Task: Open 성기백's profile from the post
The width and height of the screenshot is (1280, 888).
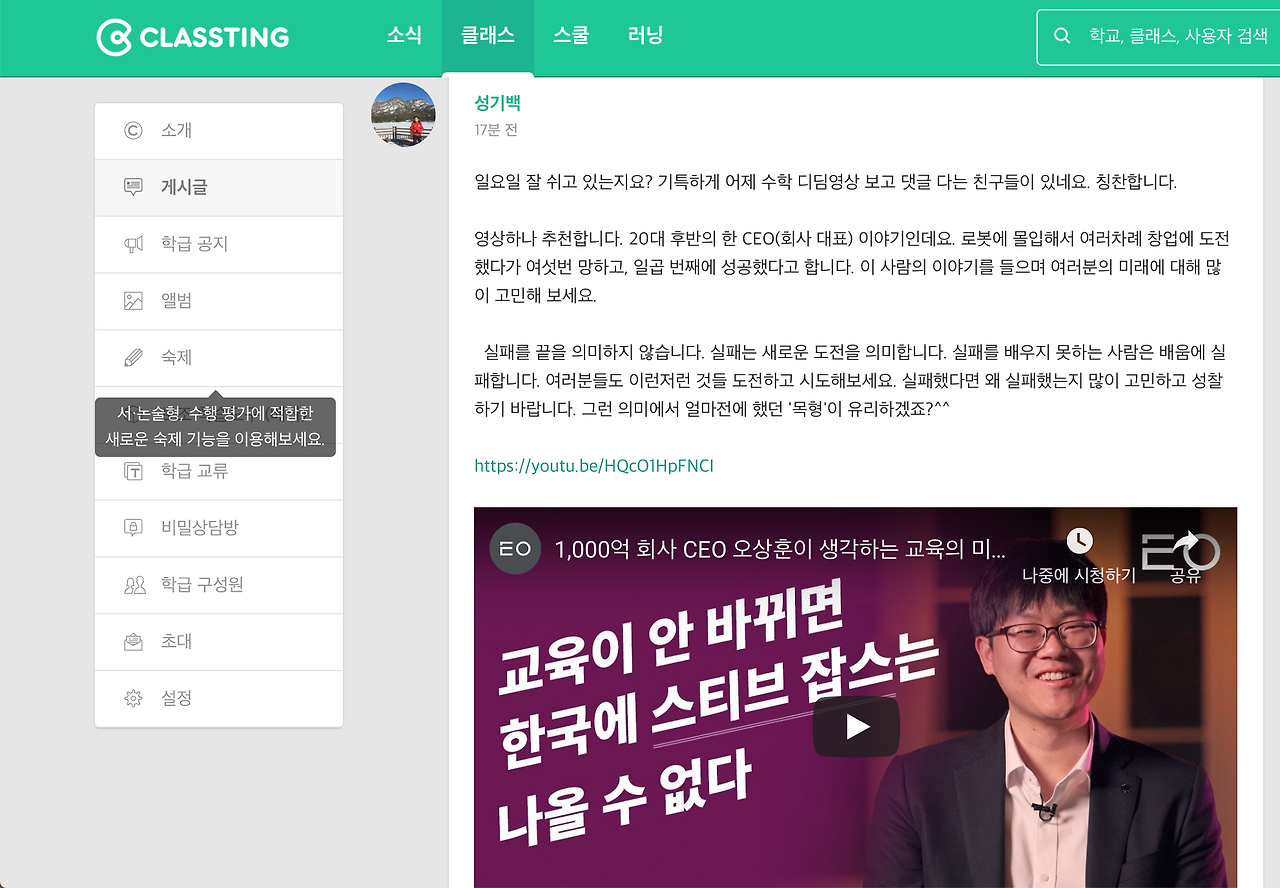Action: (497, 102)
